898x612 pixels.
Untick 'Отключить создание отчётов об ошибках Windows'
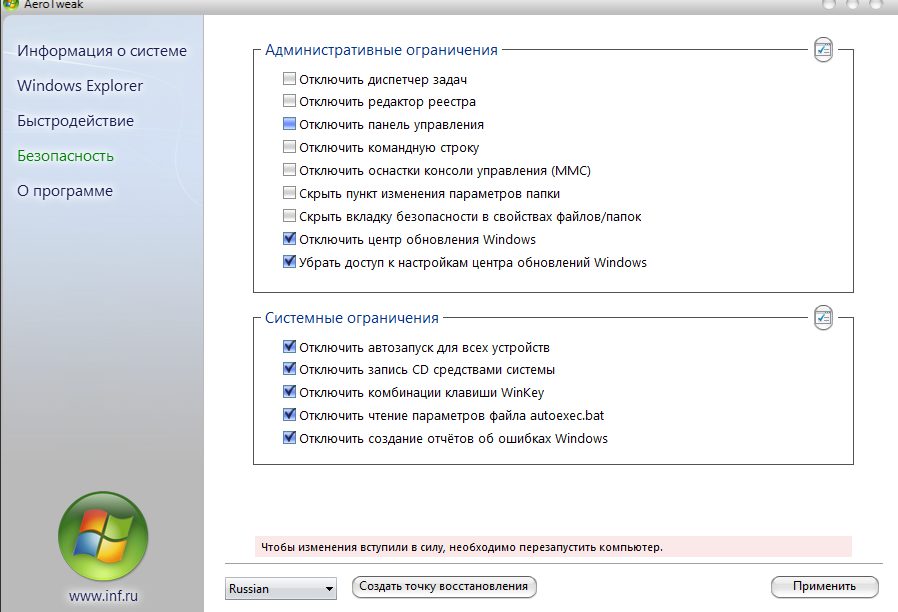(x=289, y=438)
